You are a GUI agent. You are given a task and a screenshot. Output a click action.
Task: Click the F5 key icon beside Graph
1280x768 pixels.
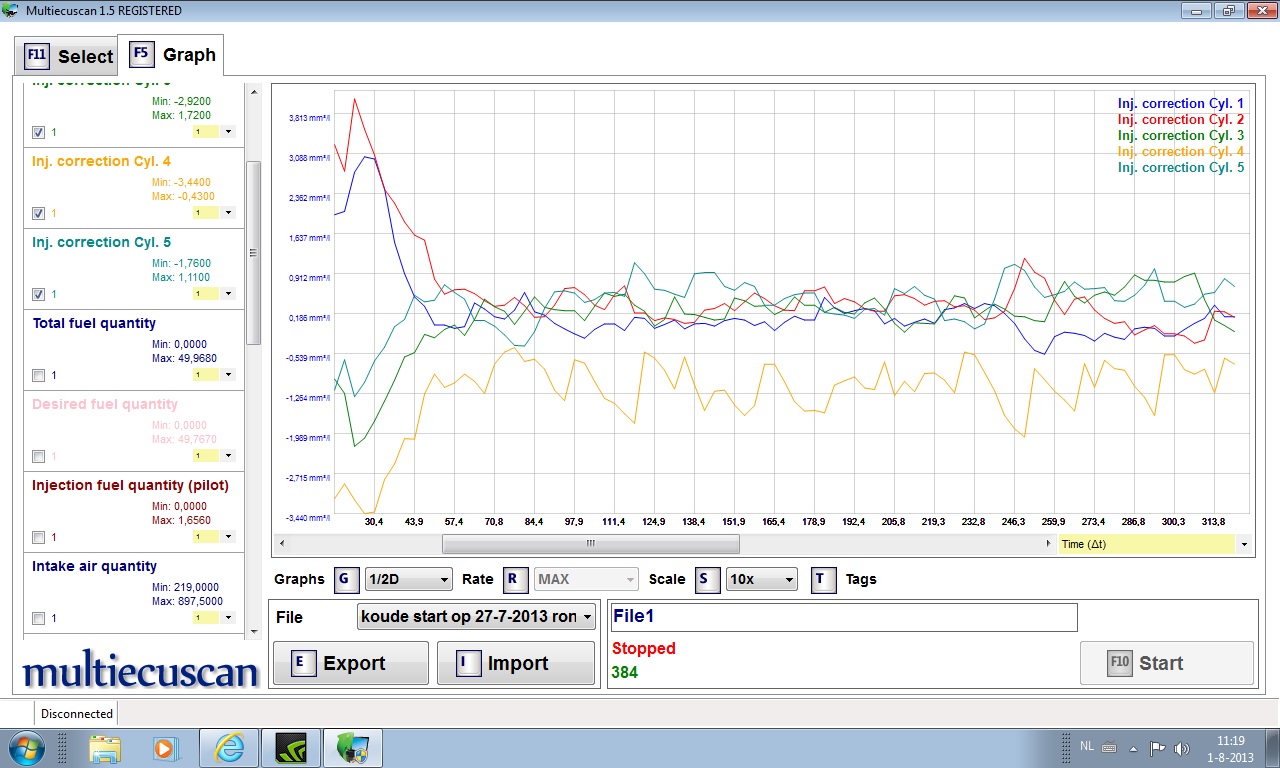tap(141, 54)
